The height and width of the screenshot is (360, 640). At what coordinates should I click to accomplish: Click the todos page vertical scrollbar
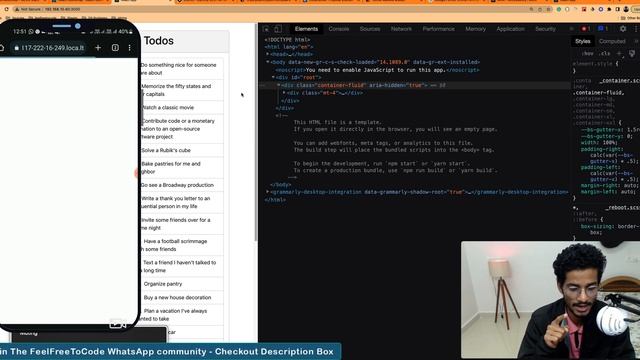(256, 133)
